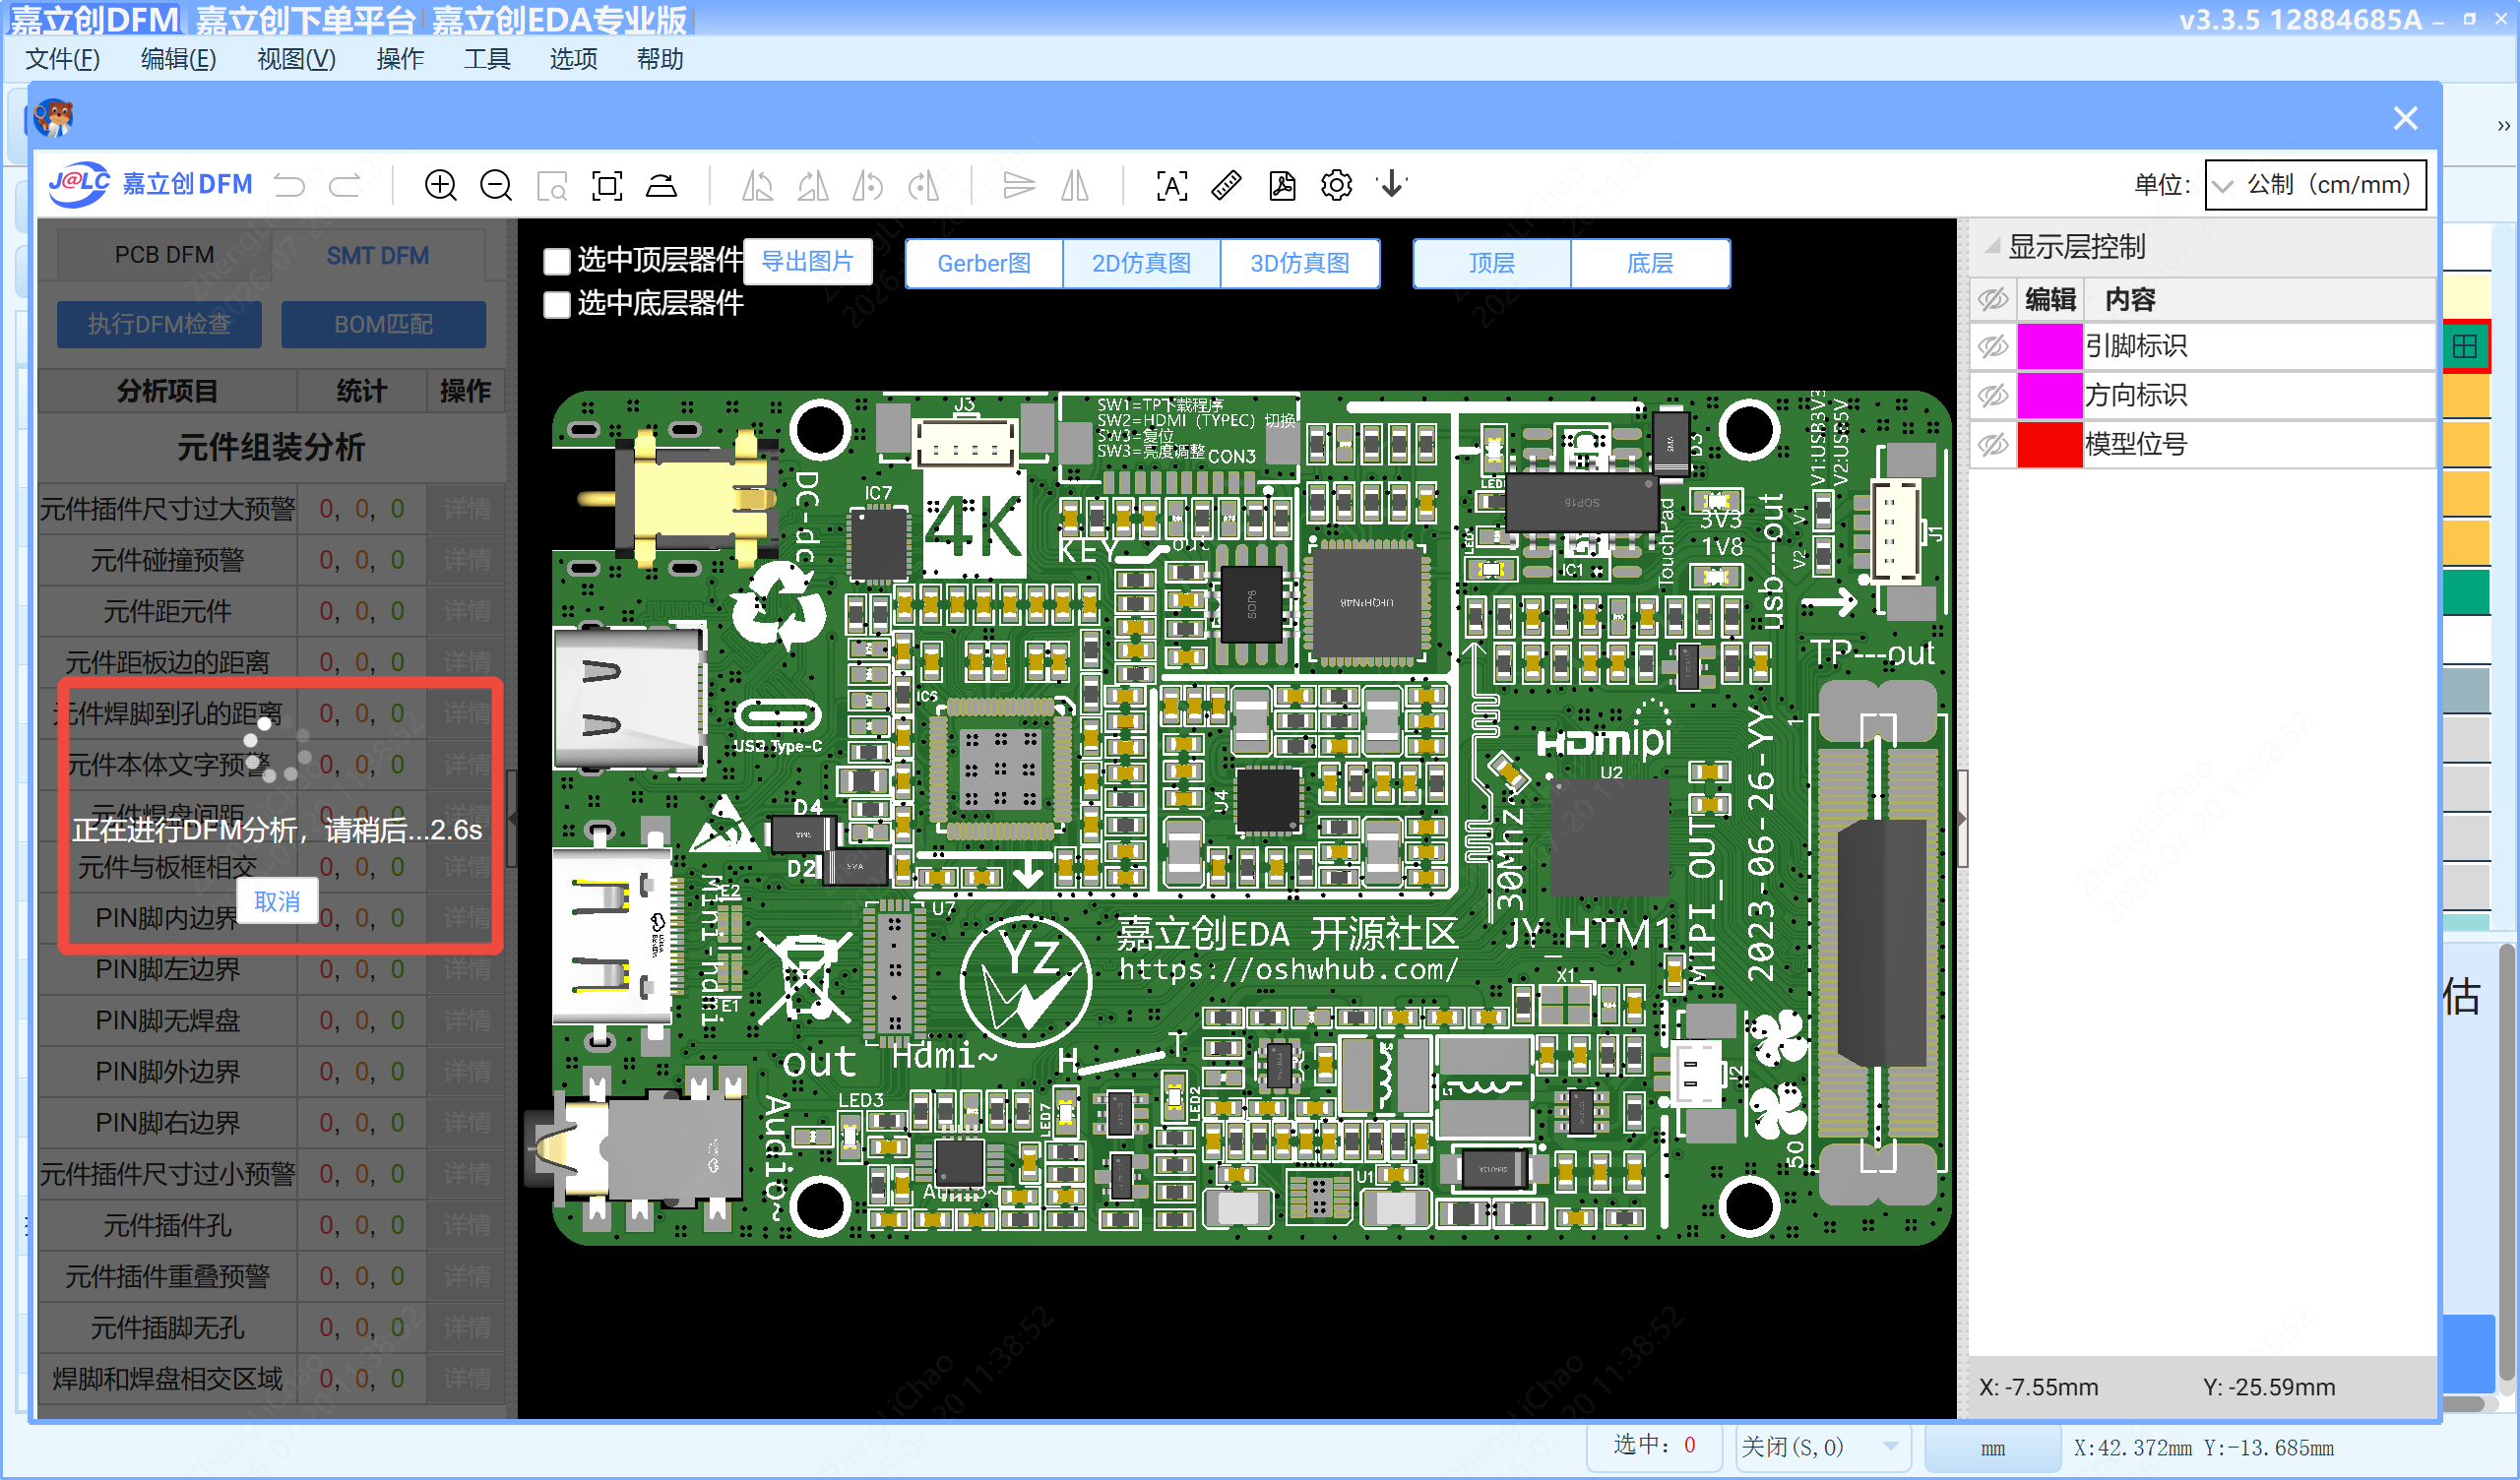
Task: Open the 操作 menu
Action: 400,59
